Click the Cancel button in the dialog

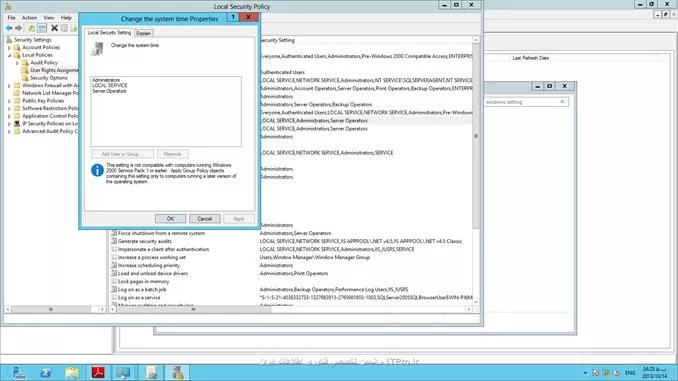click(205, 219)
